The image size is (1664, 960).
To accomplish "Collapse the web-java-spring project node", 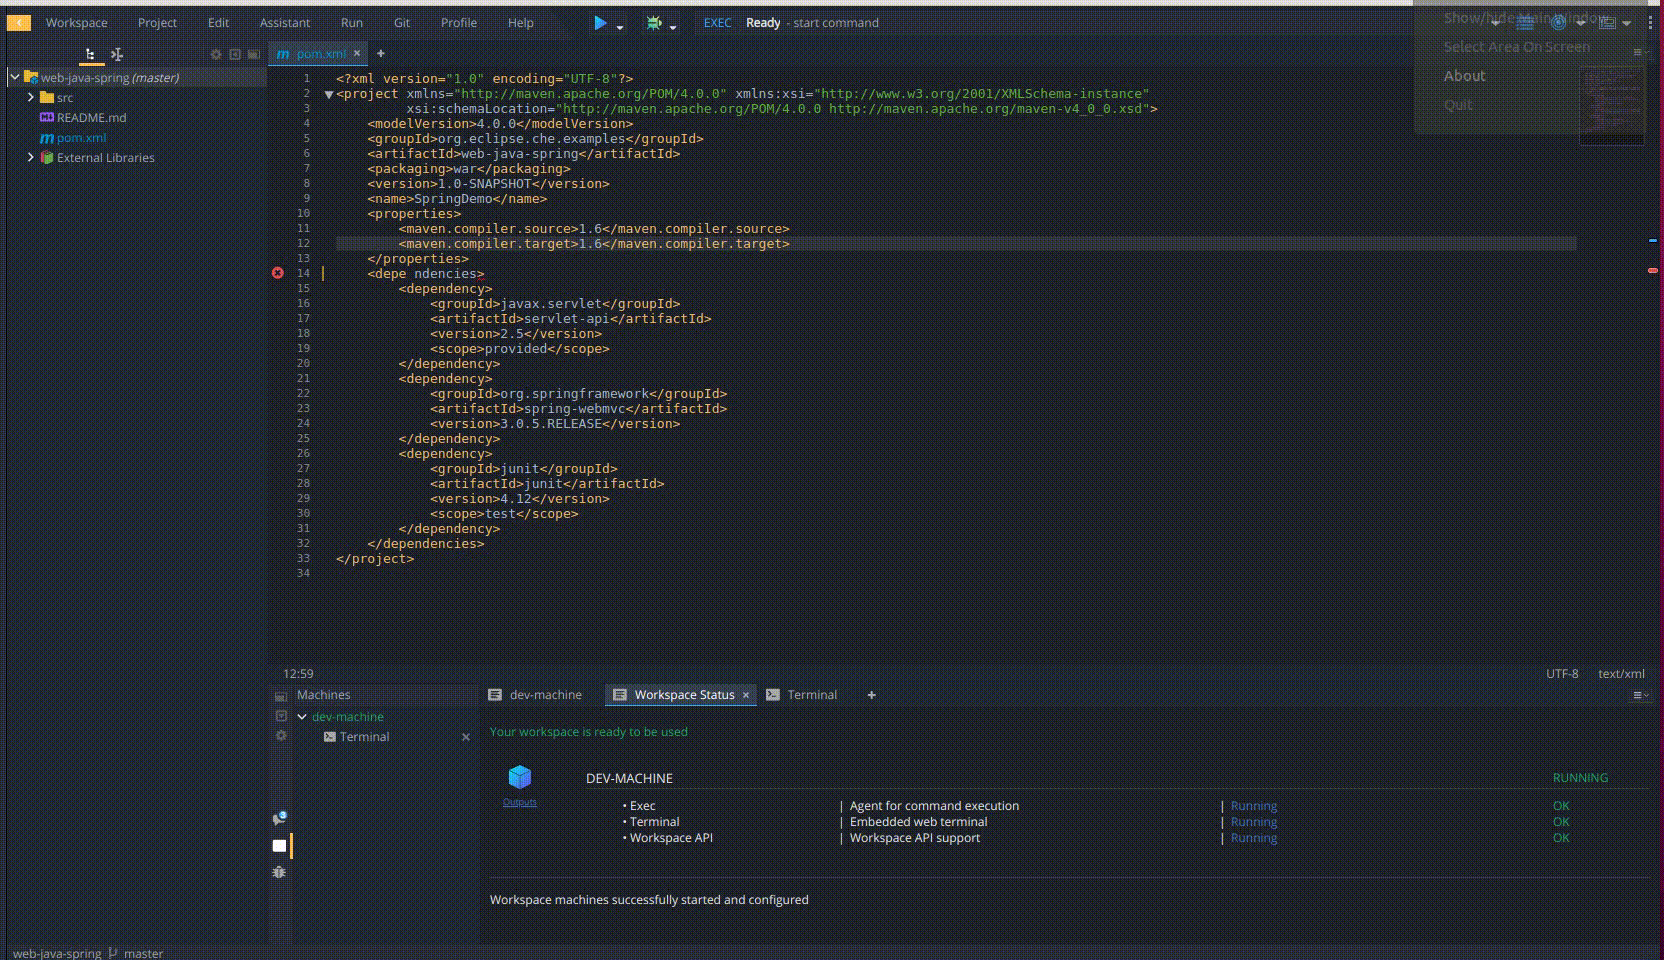I will click(x=15, y=76).
